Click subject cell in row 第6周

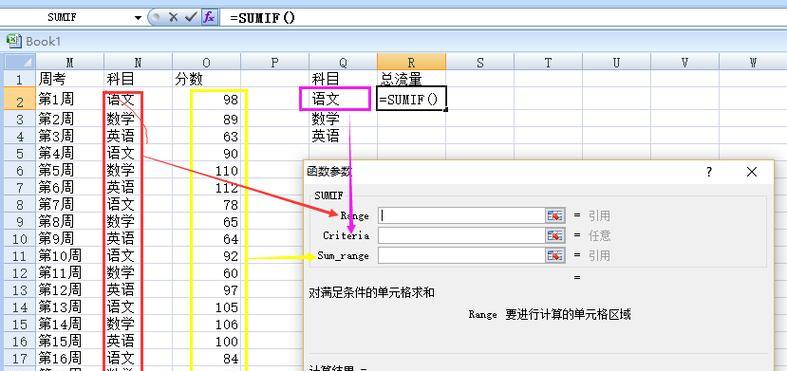138,187
